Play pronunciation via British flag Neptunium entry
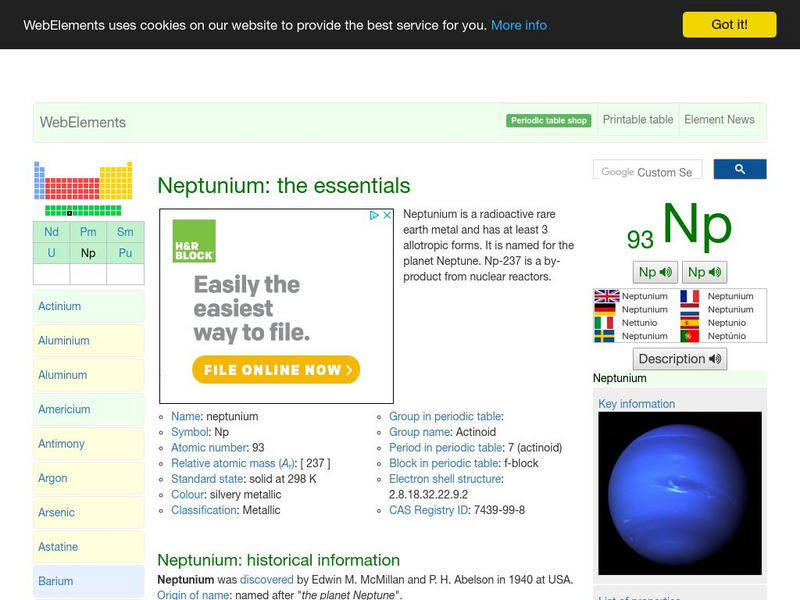The width and height of the screenshot is (800, 600). pyautogui.click(x=604, y=296)
